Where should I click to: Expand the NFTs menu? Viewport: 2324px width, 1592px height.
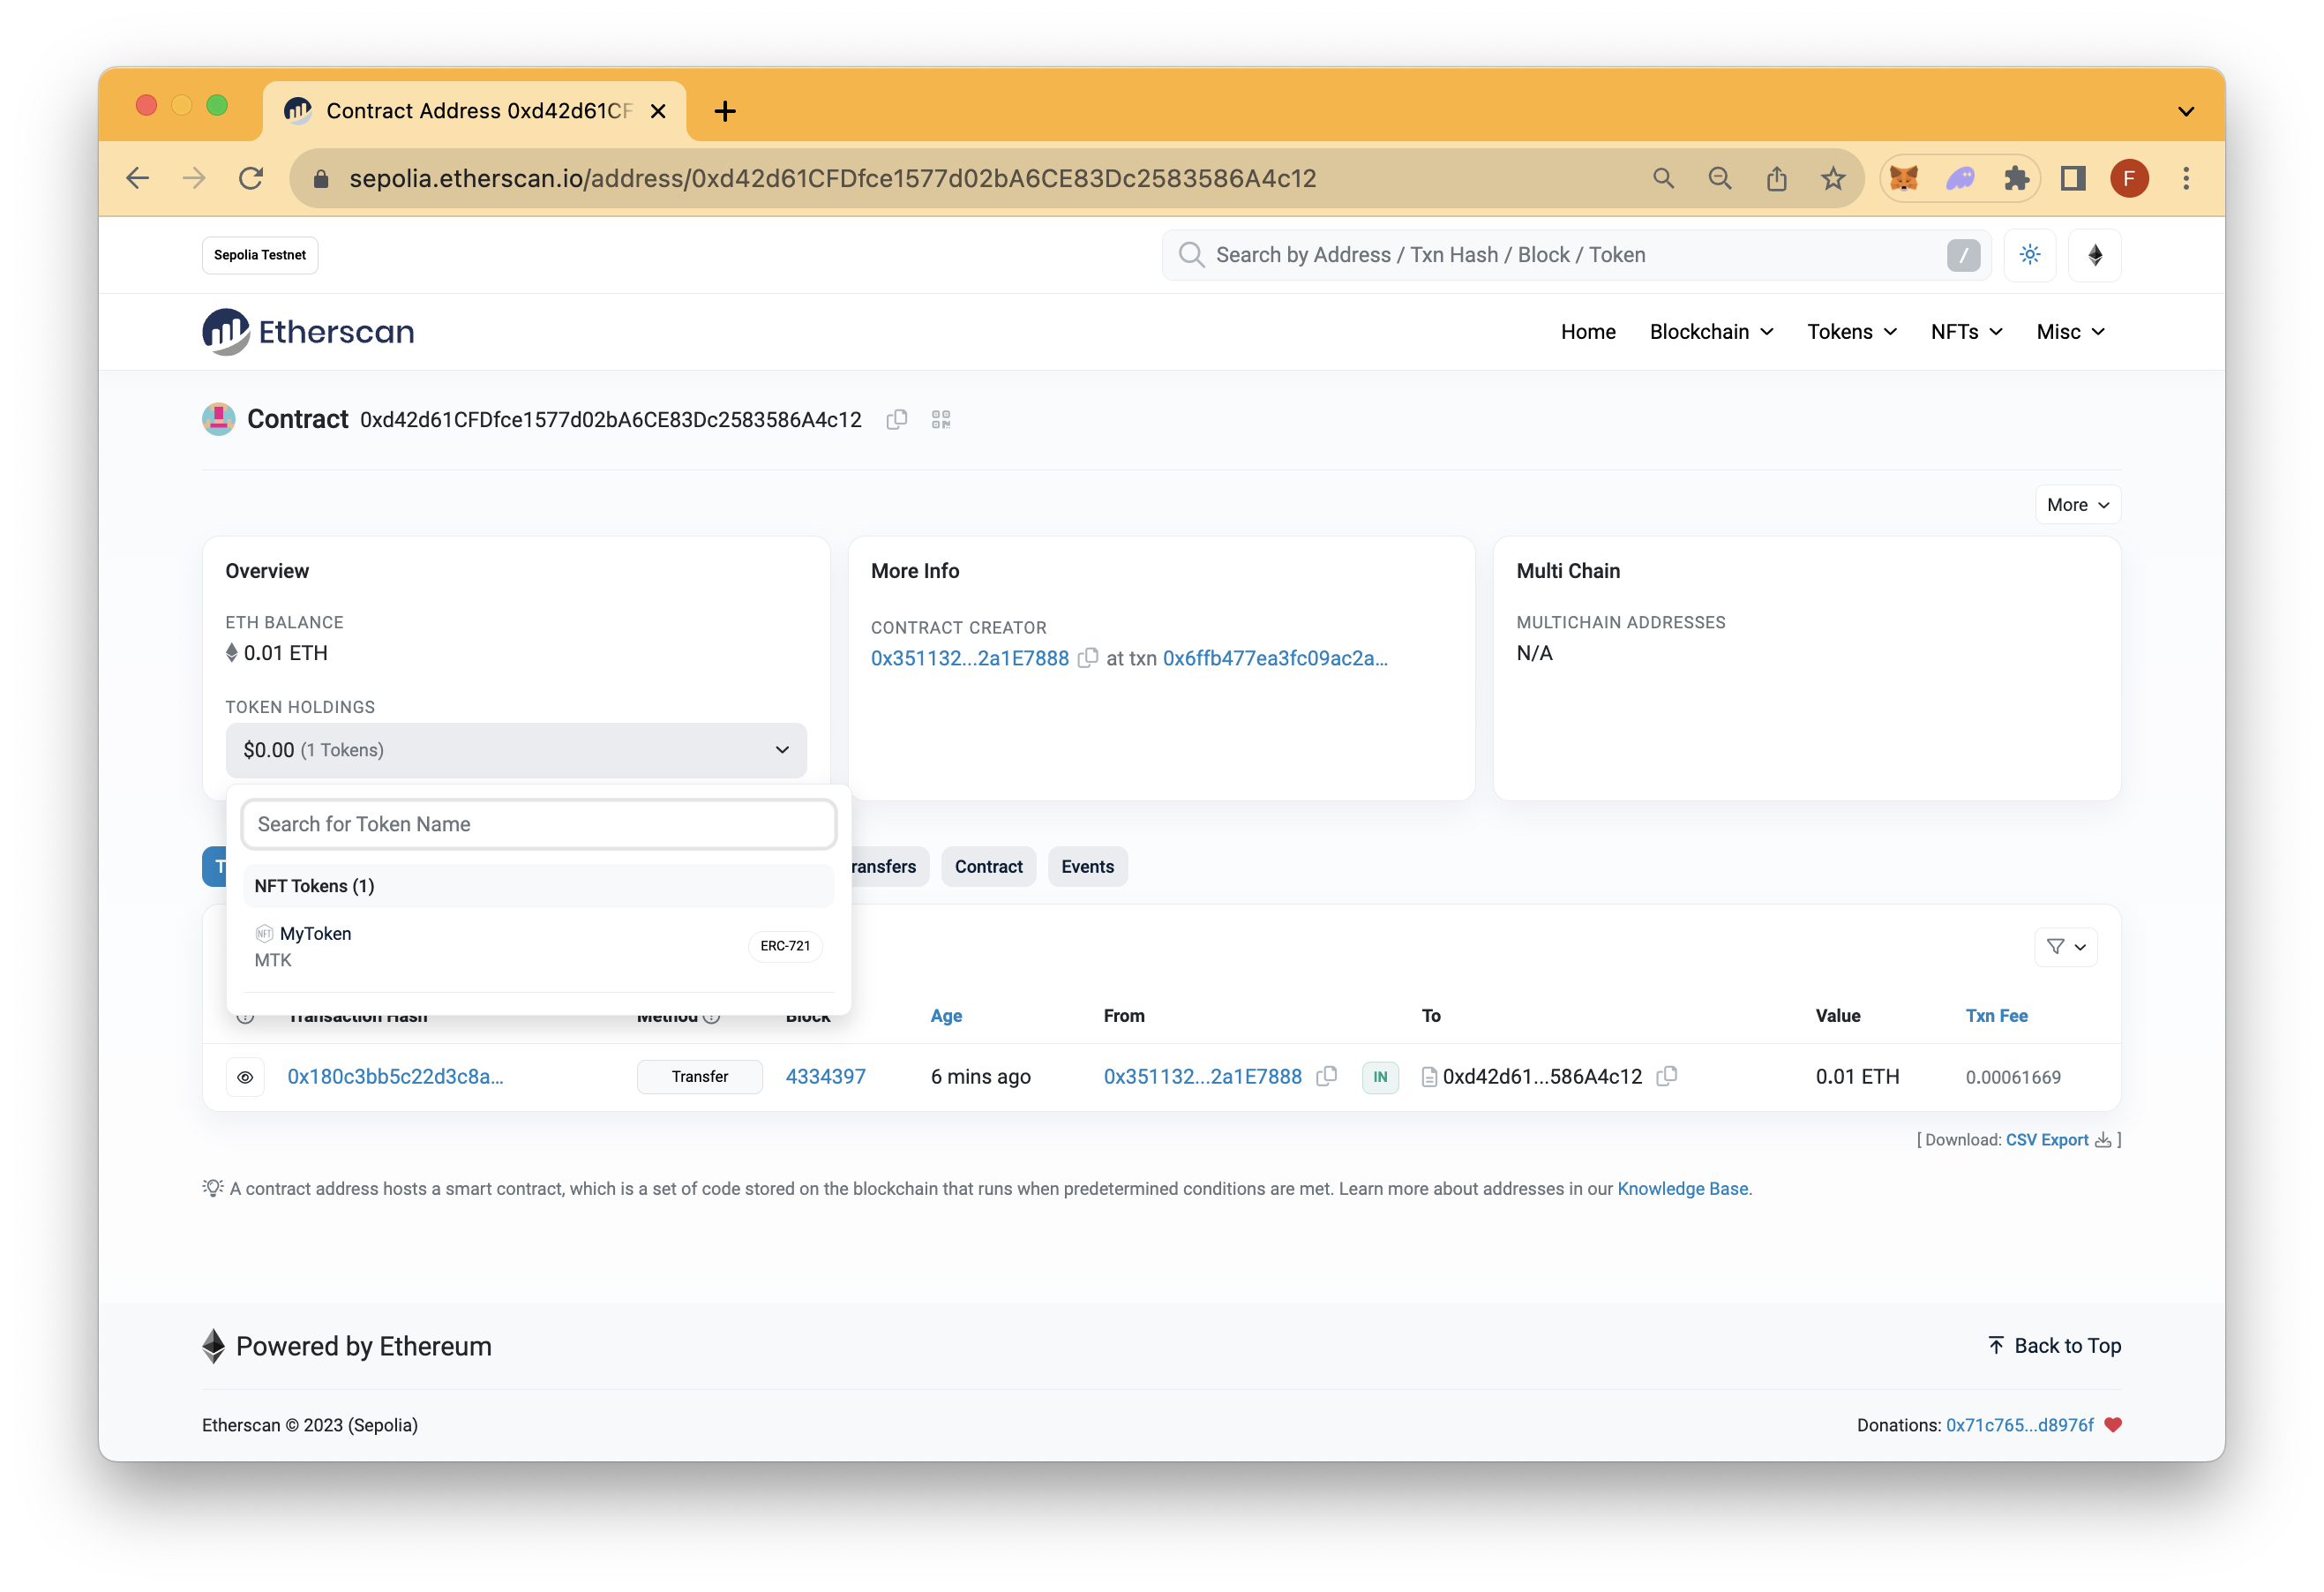[1966, 332]
